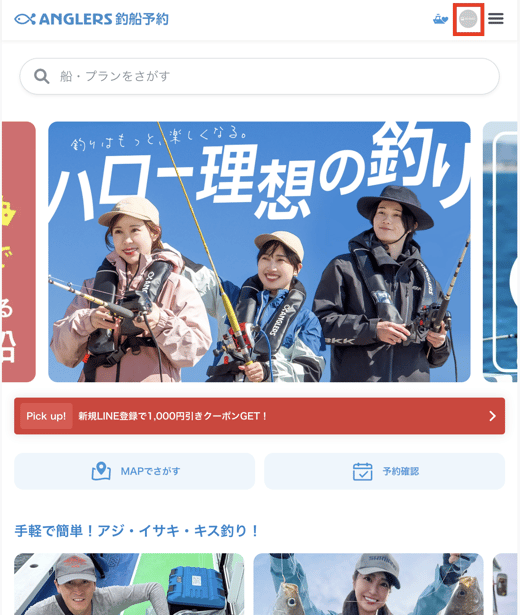Screen dimensions: 520x615
Task: Click the map pin icon
Action: (x=101, y=471)
